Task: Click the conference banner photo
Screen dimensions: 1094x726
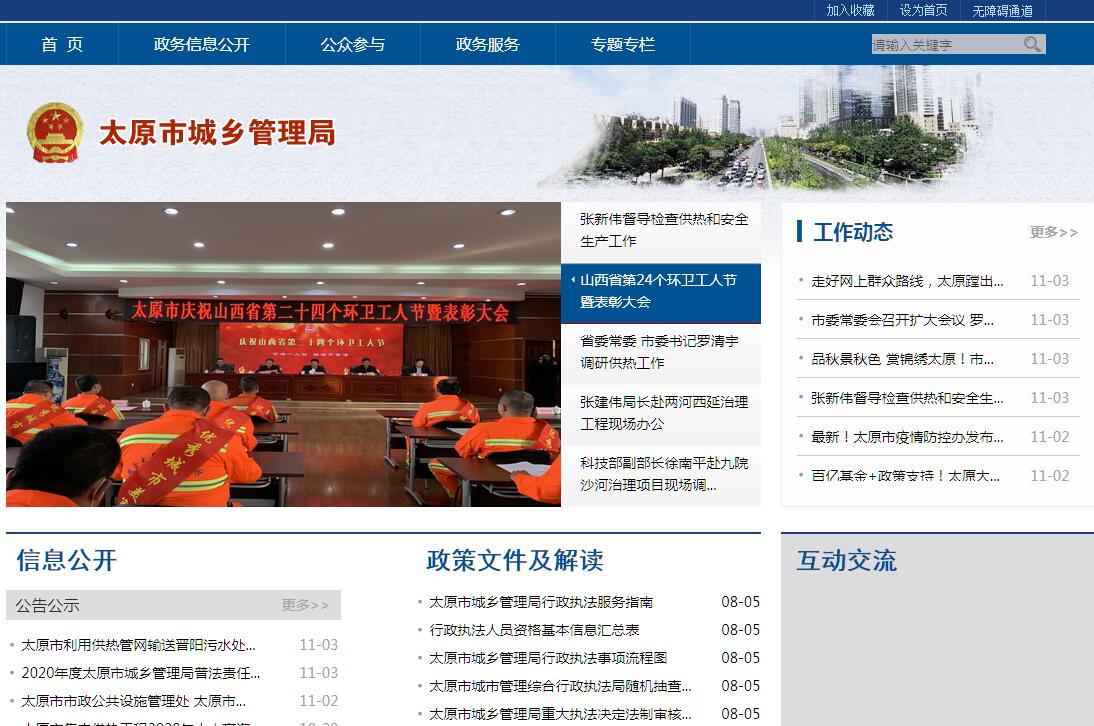Action: point(283,354)
